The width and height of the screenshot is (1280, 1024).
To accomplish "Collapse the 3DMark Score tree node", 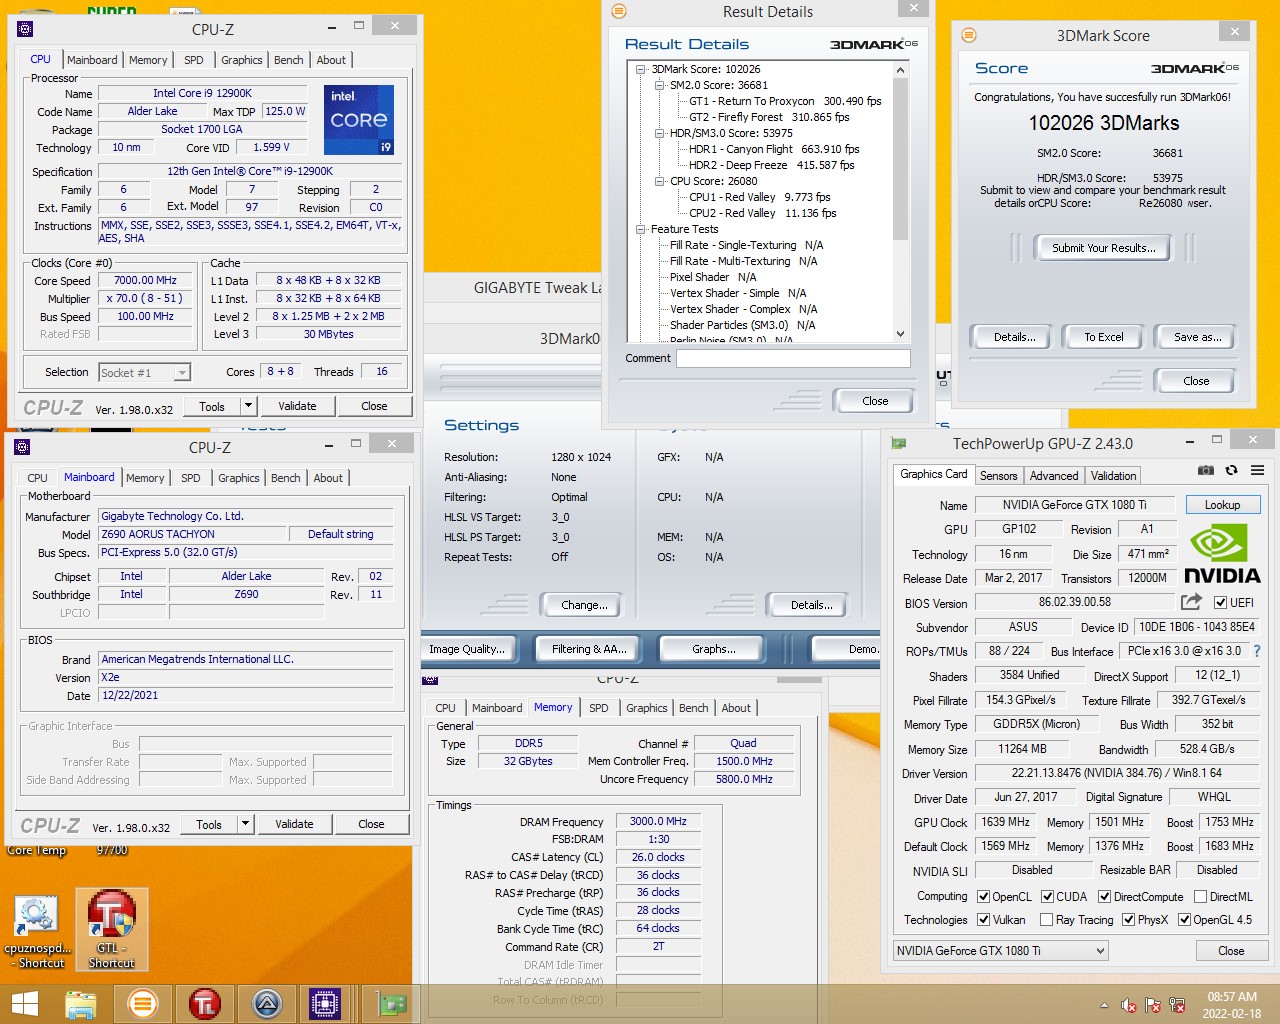I will (640, 69).
